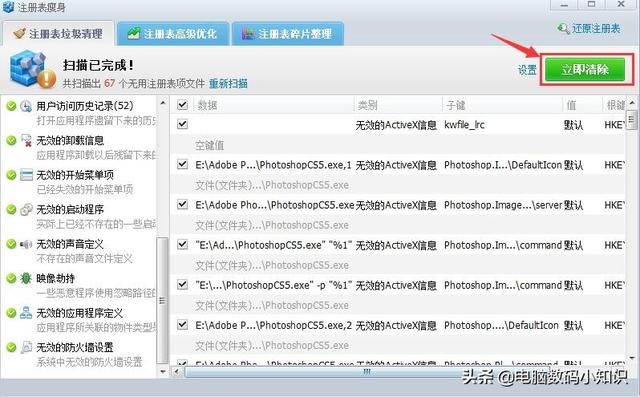Click green check beside 用户访问历史记录
640x397 pixels.
tap(11, 106)
